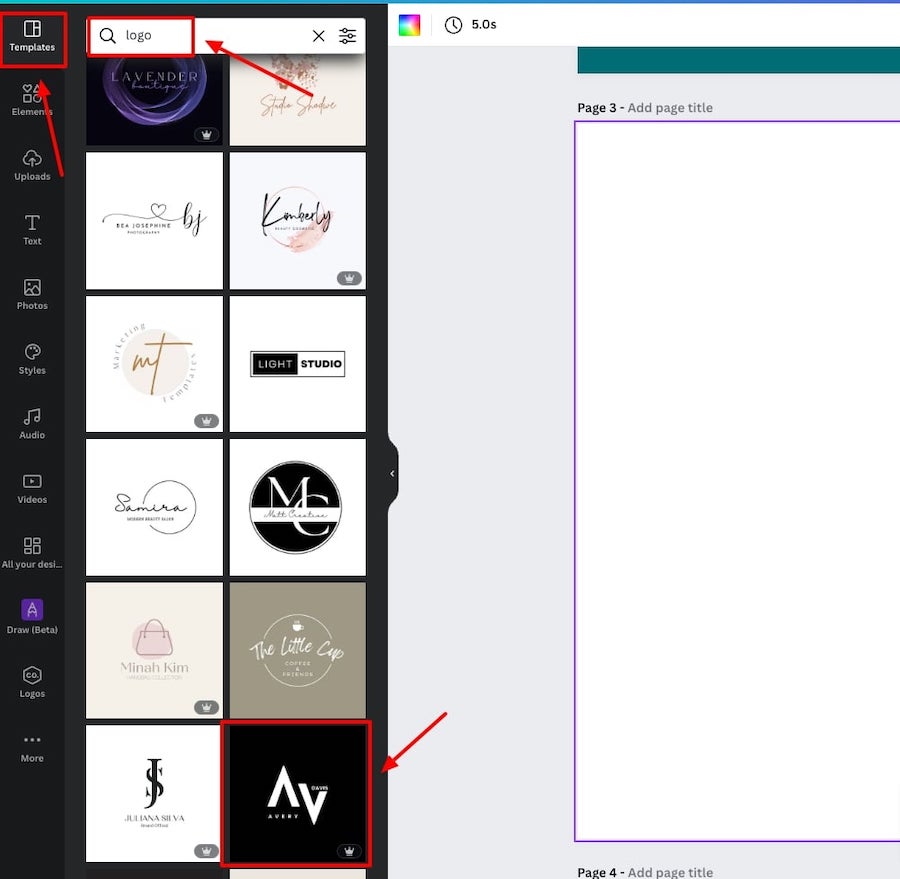Open the Draw (Beta) tool
The width and height of the screenshot is (900, 879).
32,616
